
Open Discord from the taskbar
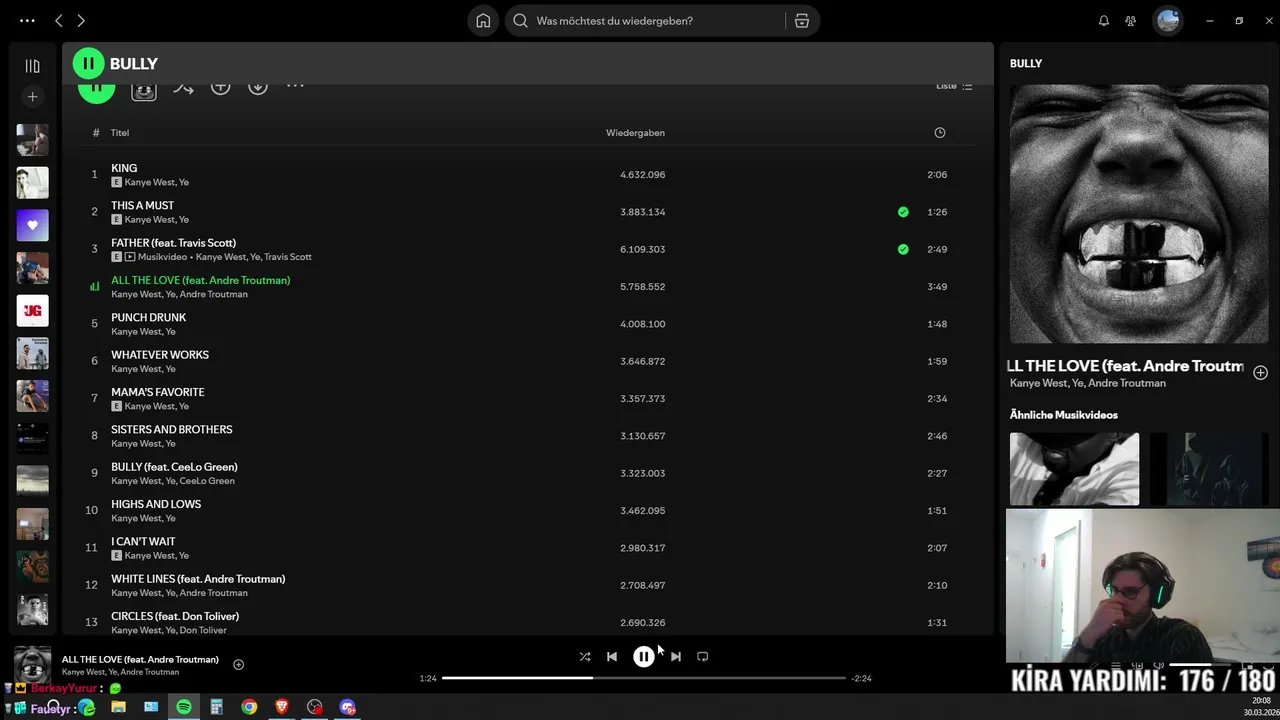click(x=347, y=707)
